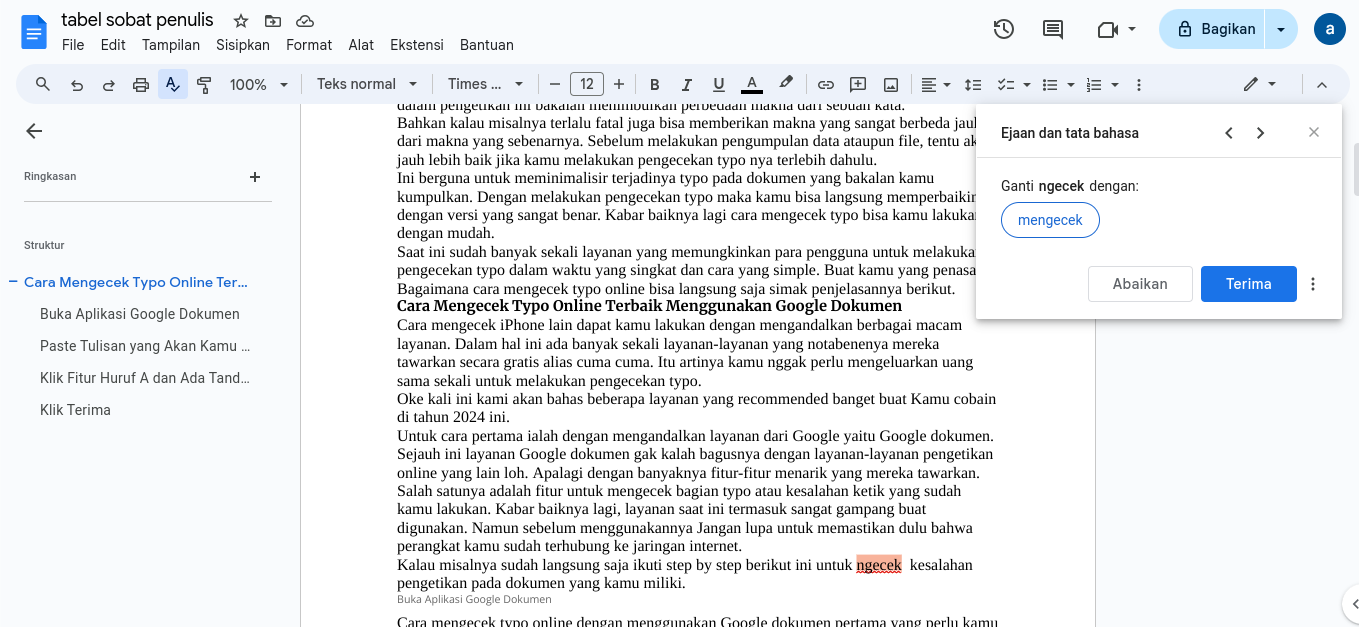Open the Alat menu
The width and height of the screenshot is (1359, 627).
tap(361, 45)
